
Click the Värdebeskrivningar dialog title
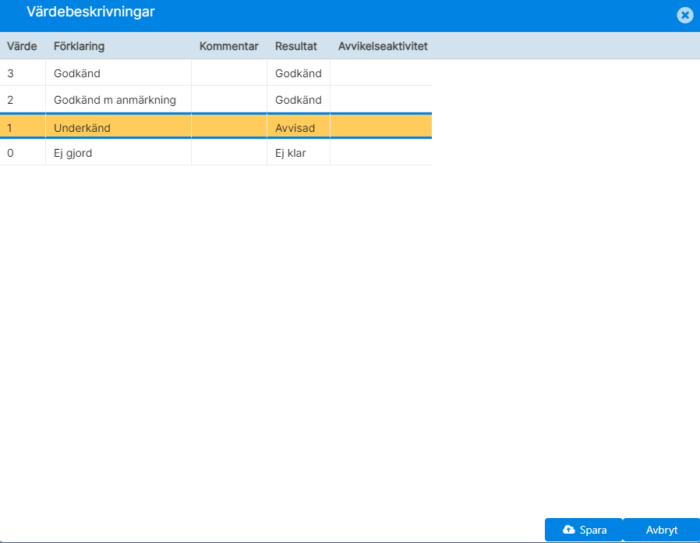click(91, 12)
